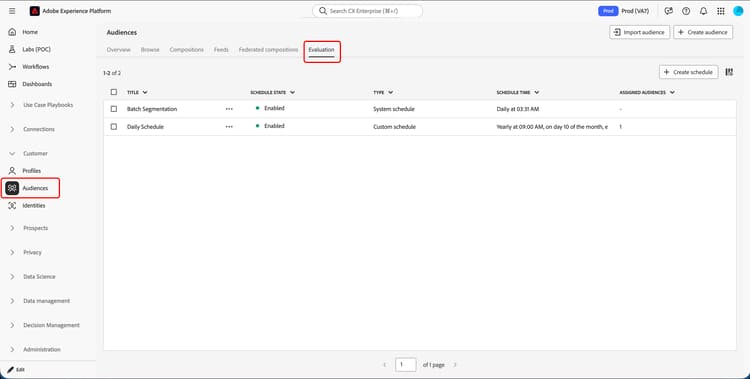The width and height of the screenshot is (750, 379).
Task: Switch to the Overview tab
Action: click(x=119, y=50)
